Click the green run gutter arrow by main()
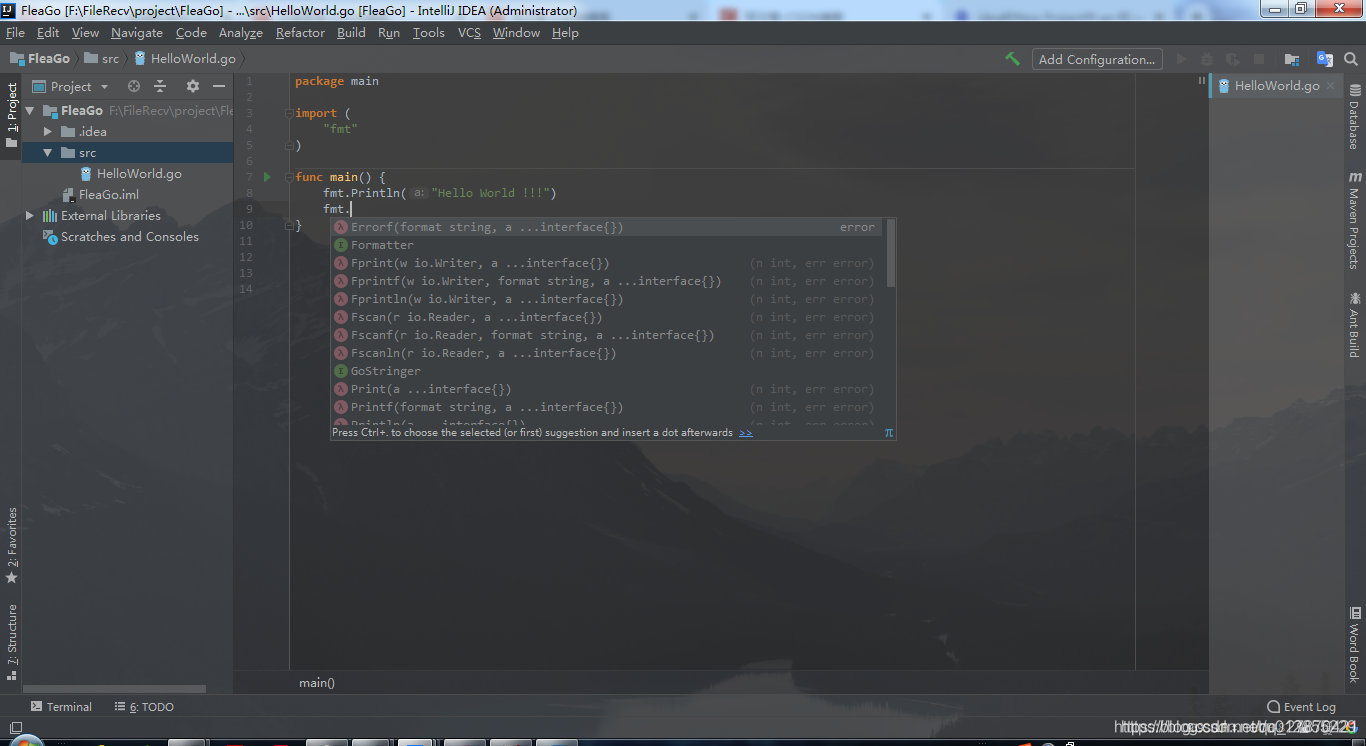This screenshot has width=1366, height=746. pyautogui.click(x=267, y=177)
